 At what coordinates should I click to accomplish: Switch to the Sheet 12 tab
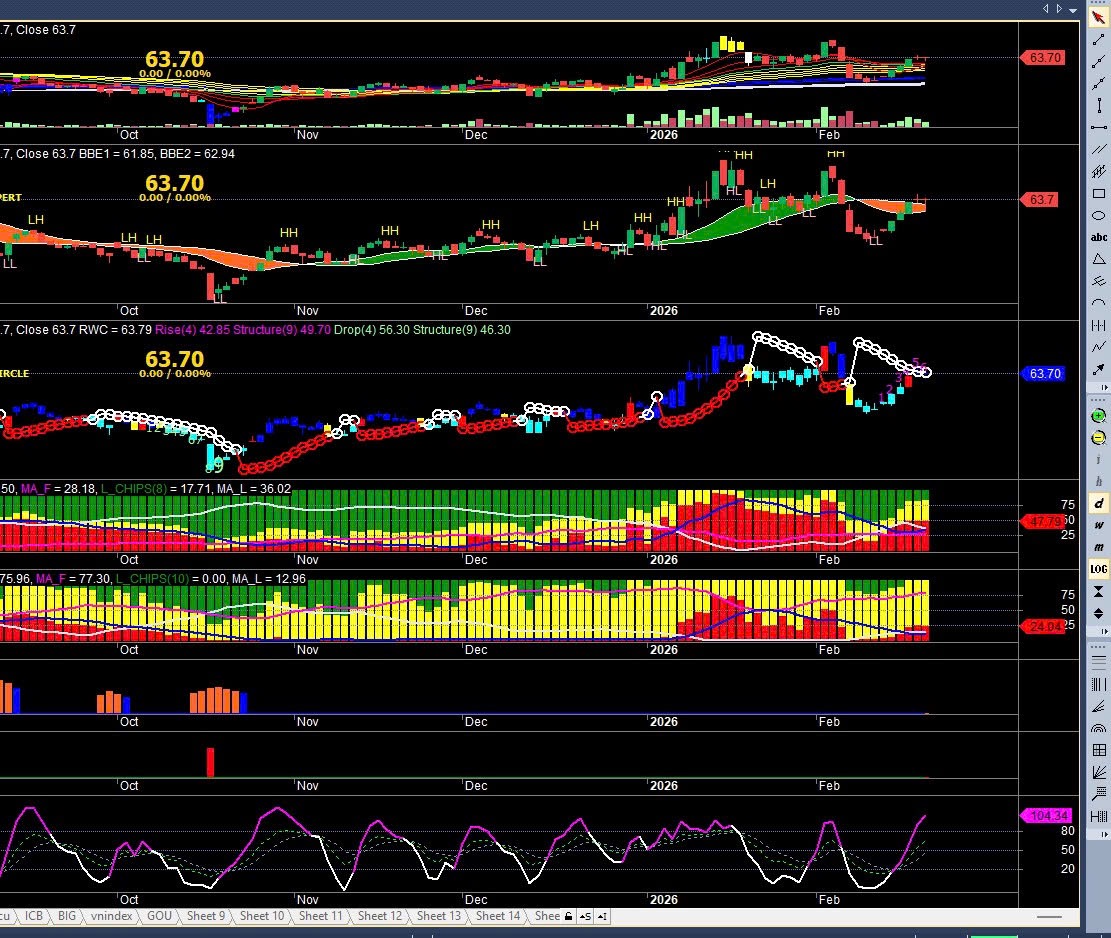(x=380, y=915)
